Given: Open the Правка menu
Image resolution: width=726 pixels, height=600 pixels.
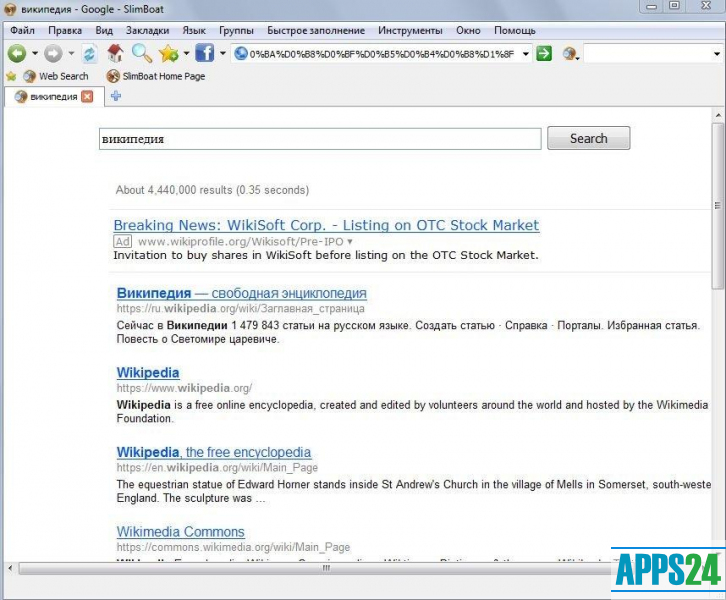Looking at the screenshot, I should coord(65,31).
